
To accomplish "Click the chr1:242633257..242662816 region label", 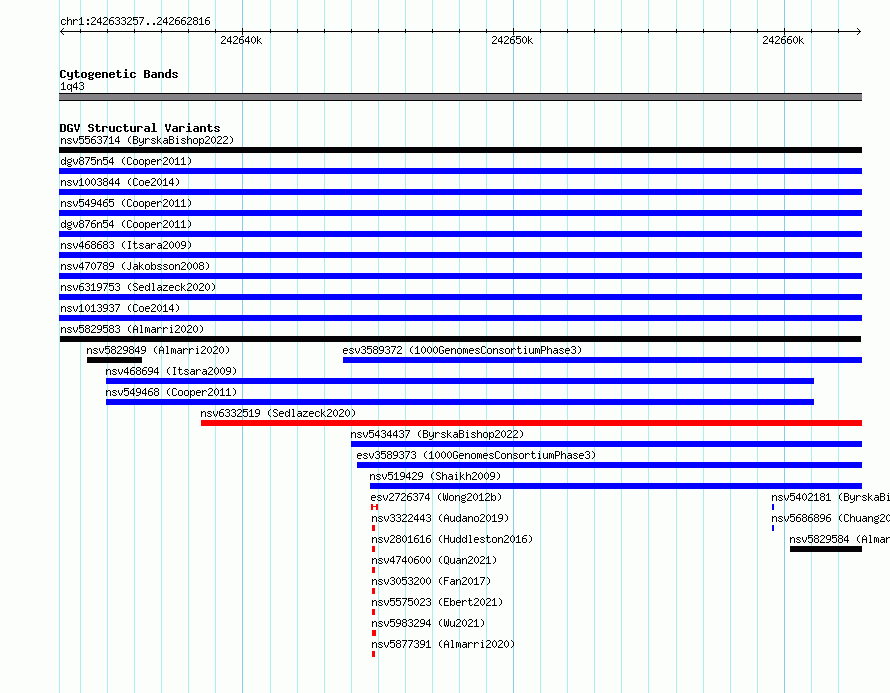I will pyautogui.click(x=135, y=21).
